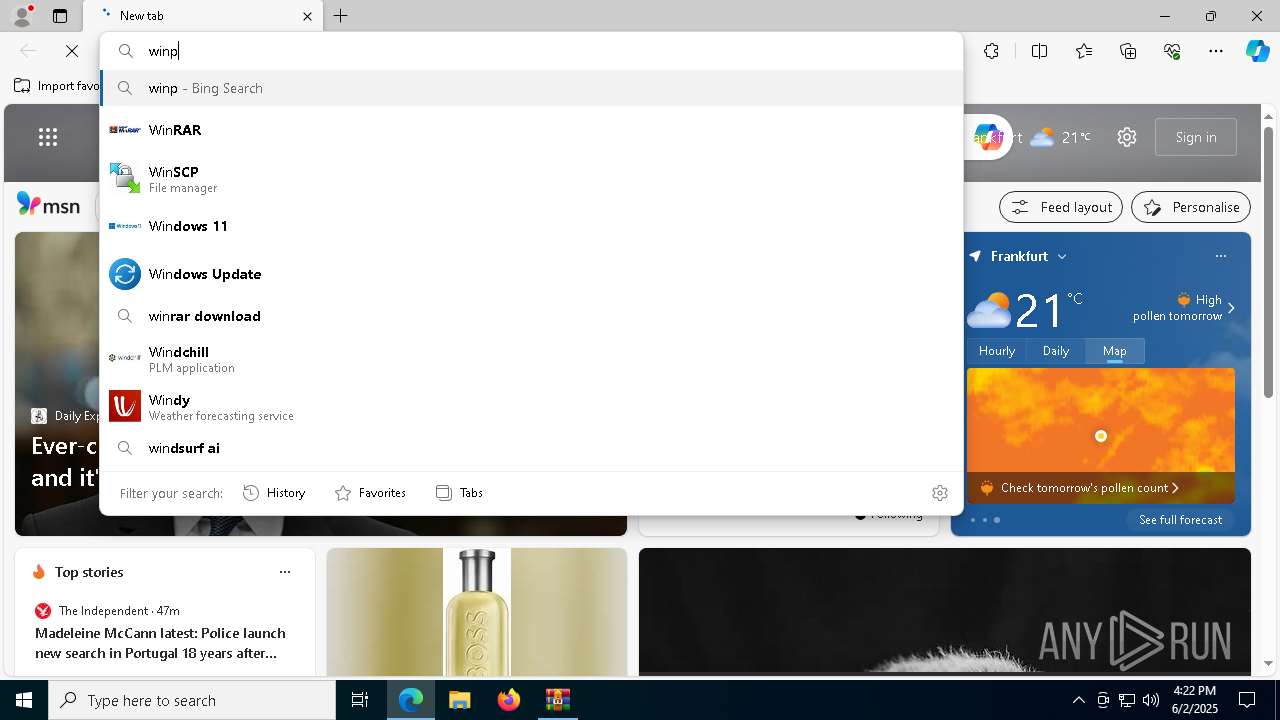
Task: Open search suggestion settings gear
Action: coord(939,492)
